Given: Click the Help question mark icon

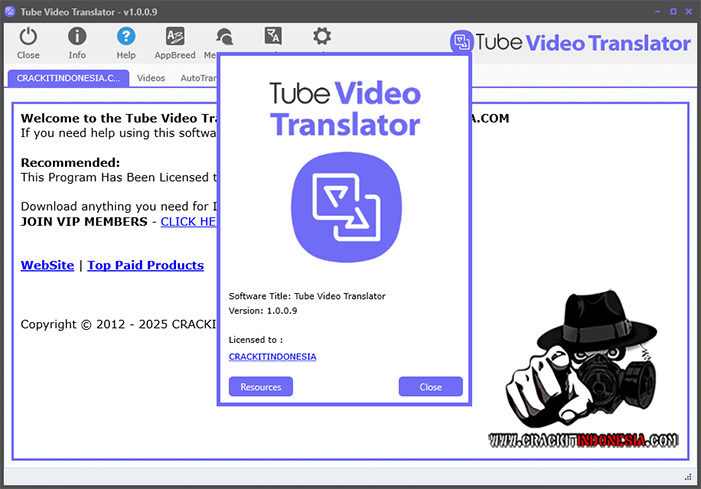Looking at the screenshot, I should click(x=126, y=37).
